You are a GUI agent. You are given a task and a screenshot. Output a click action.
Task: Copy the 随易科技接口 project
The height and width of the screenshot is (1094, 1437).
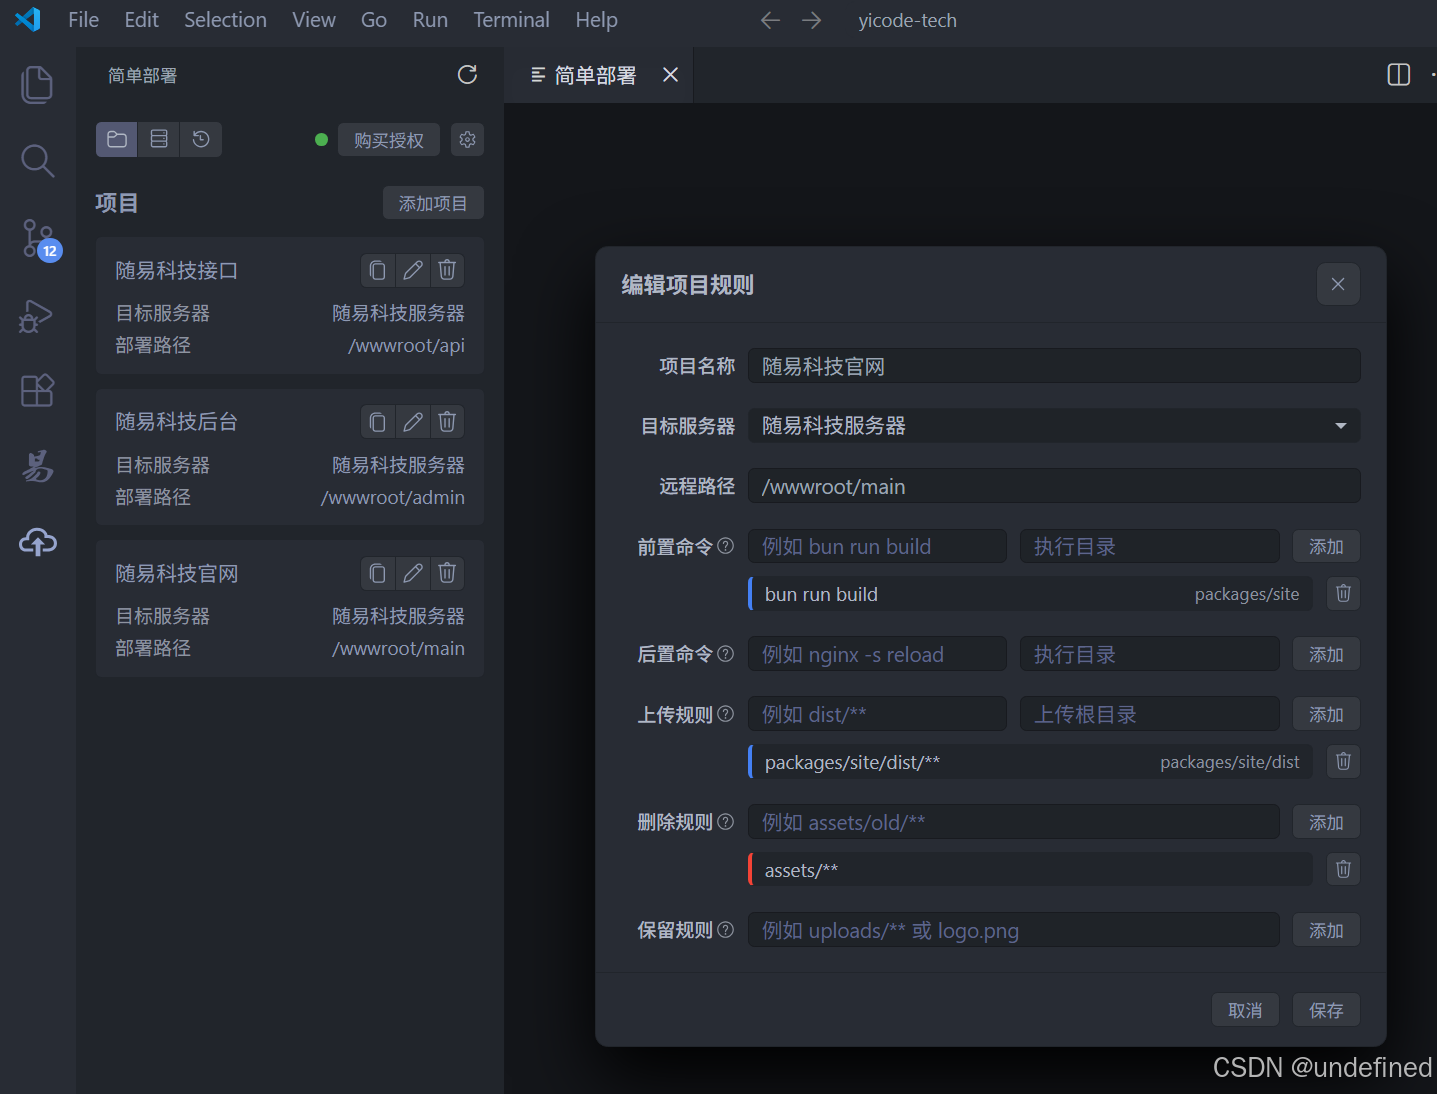(378, 270)
